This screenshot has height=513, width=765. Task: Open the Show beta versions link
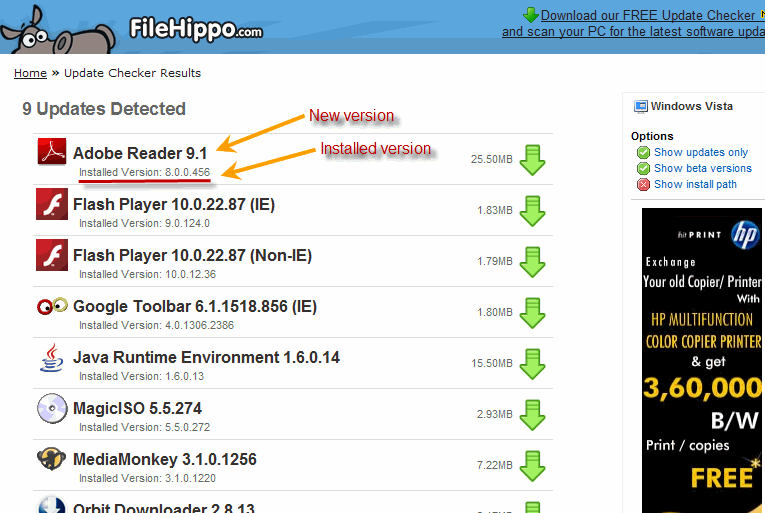pyautogui.click(x=703, y=168)
